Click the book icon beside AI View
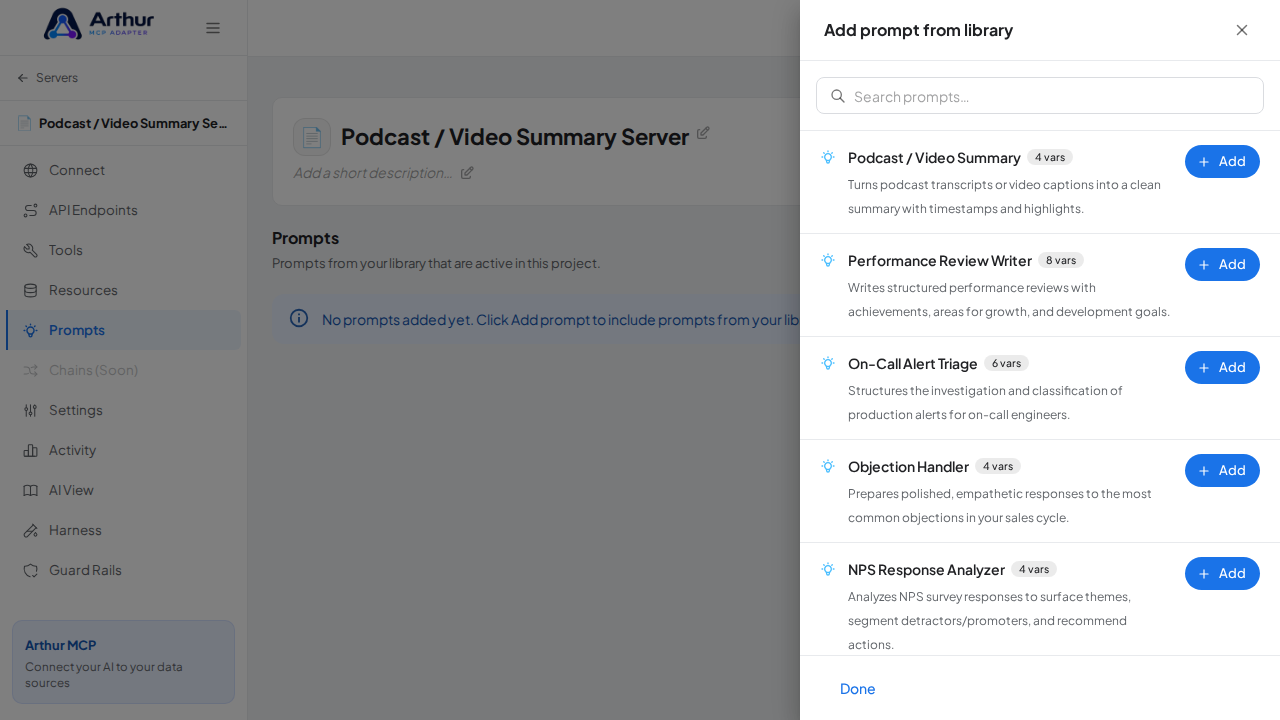The image size is (1280, 720). [30, 490]
